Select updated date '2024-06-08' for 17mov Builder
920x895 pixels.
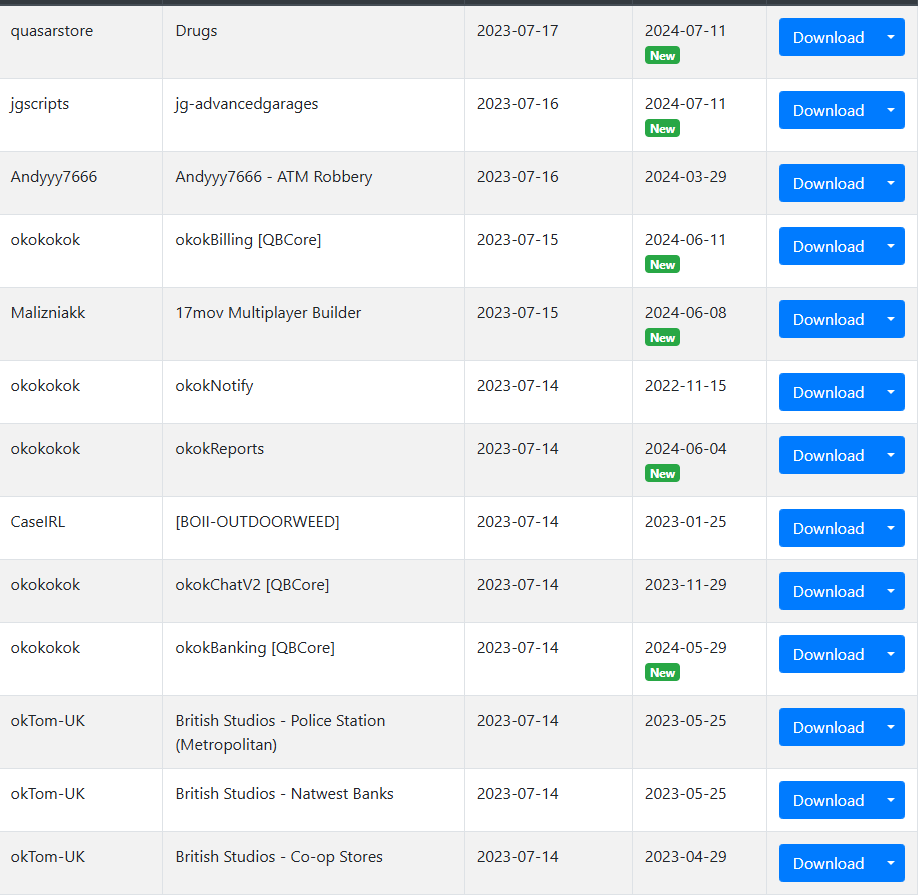[x=685, y=313]
